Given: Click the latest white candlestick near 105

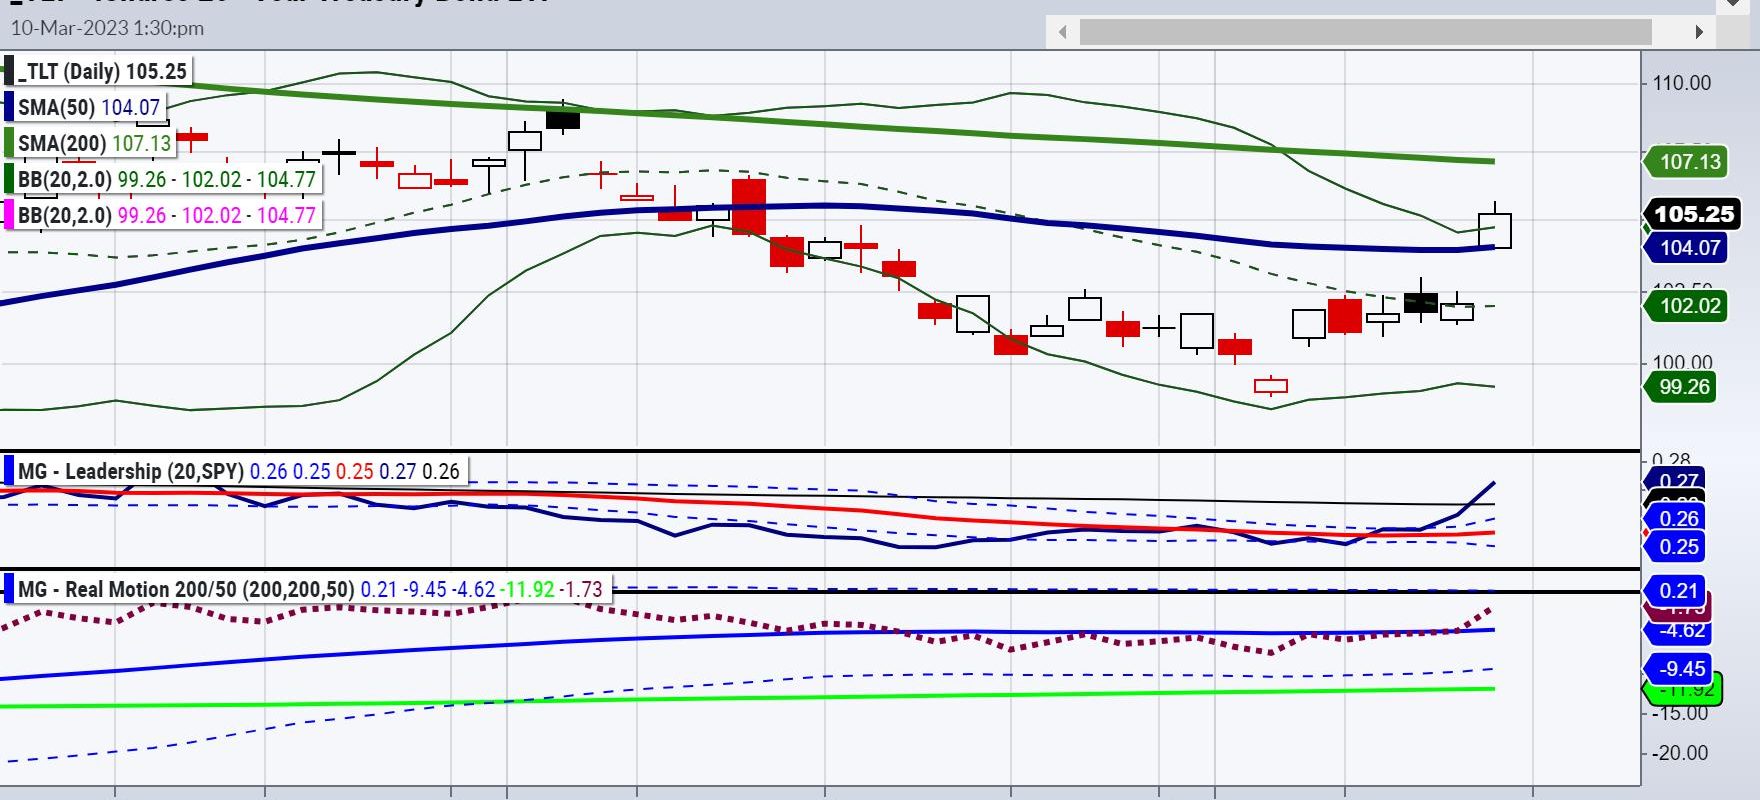Looking at the screenshot, I should [x=1495, y=230].
